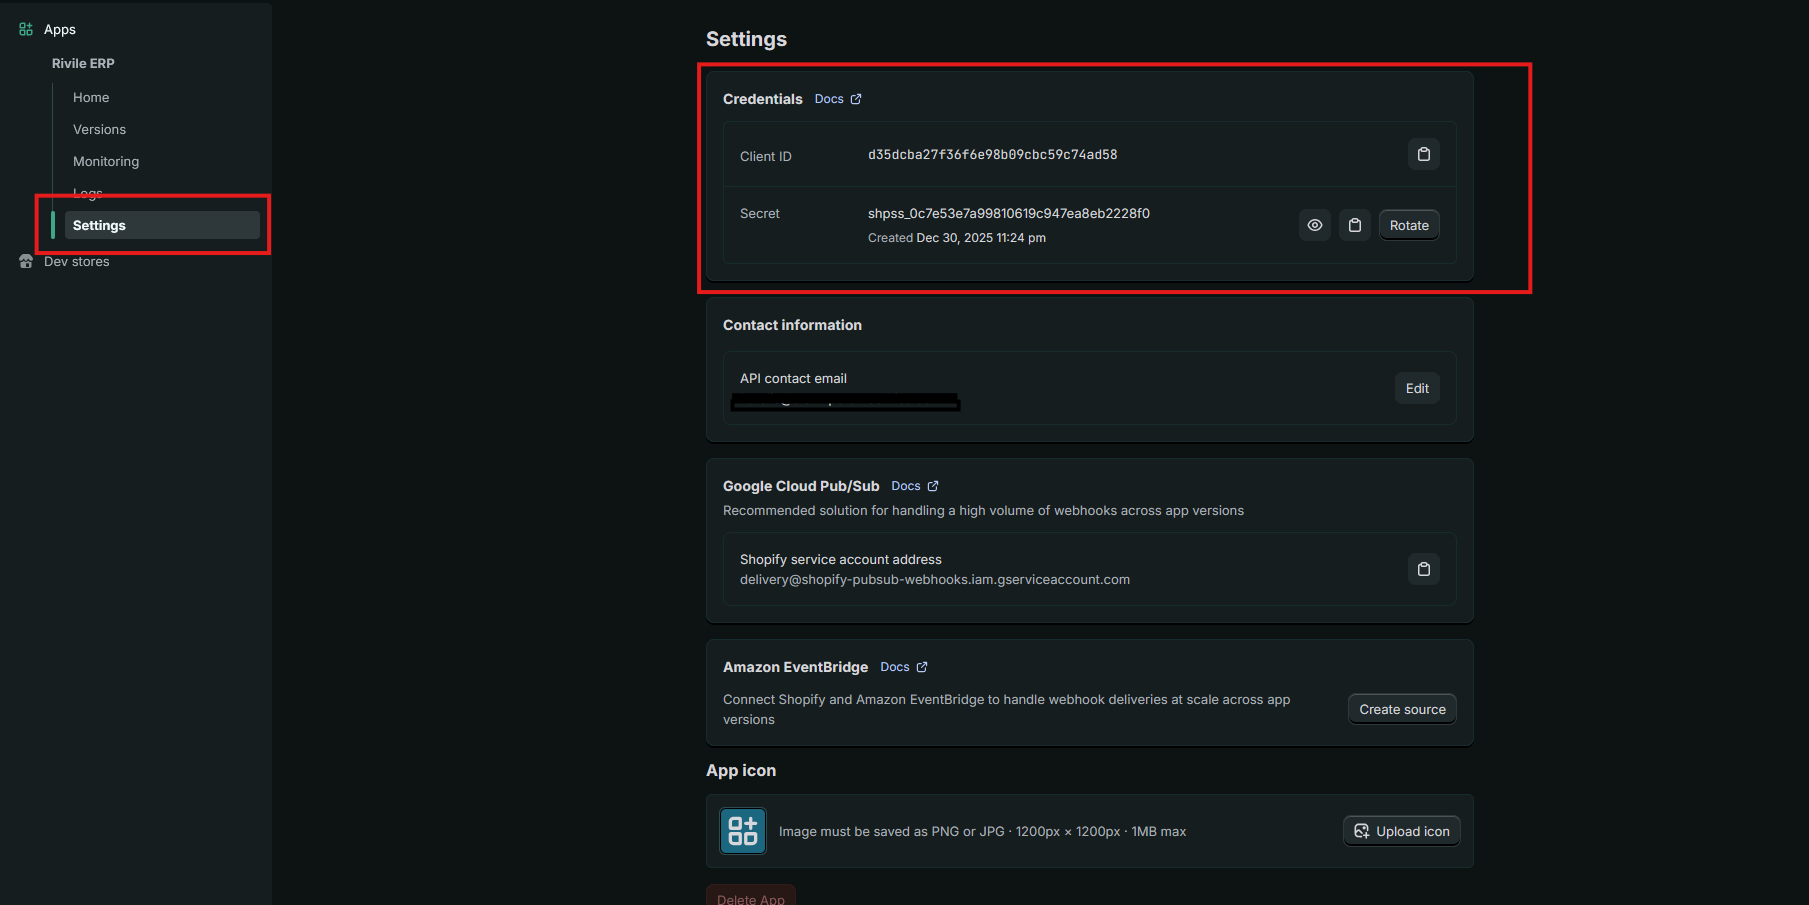
Task: Click the Apps grid icon in sidebar
Action: pos(26,30)
